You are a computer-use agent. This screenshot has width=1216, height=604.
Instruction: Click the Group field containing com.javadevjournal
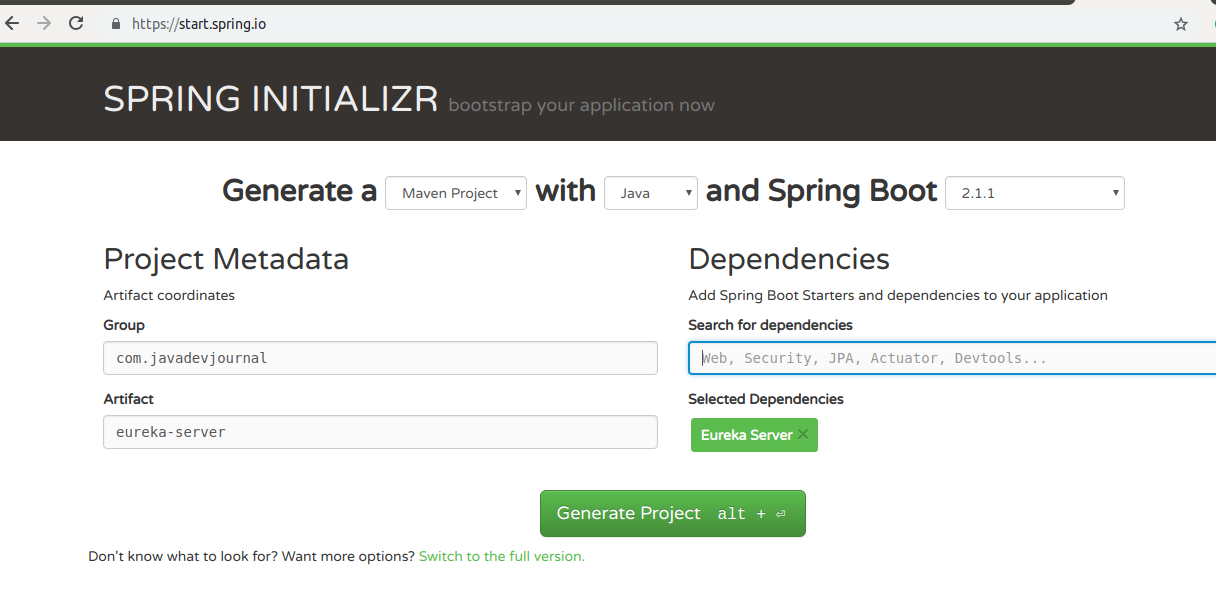pos(380,358)
